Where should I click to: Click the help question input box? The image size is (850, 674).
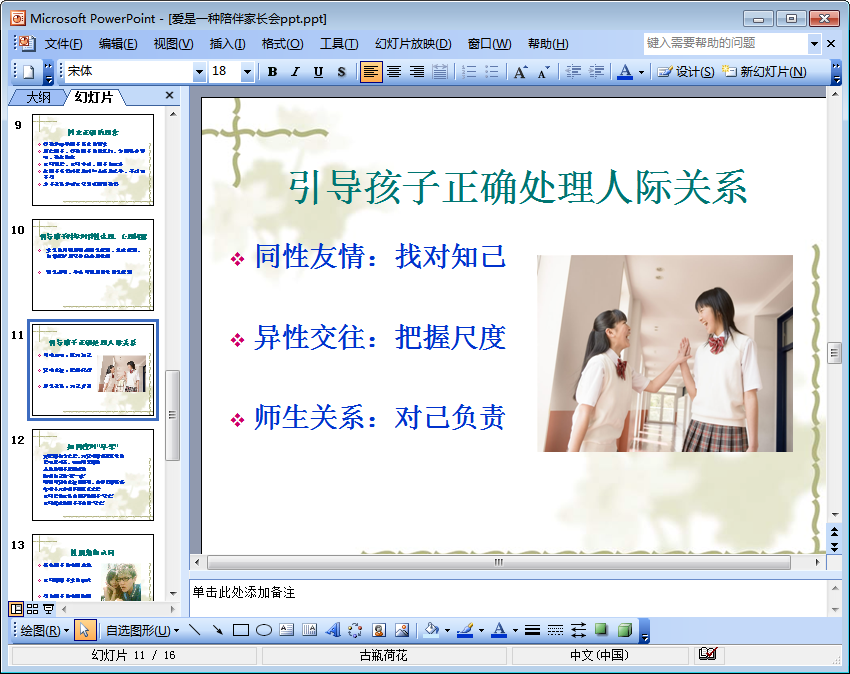pos(725,43)
